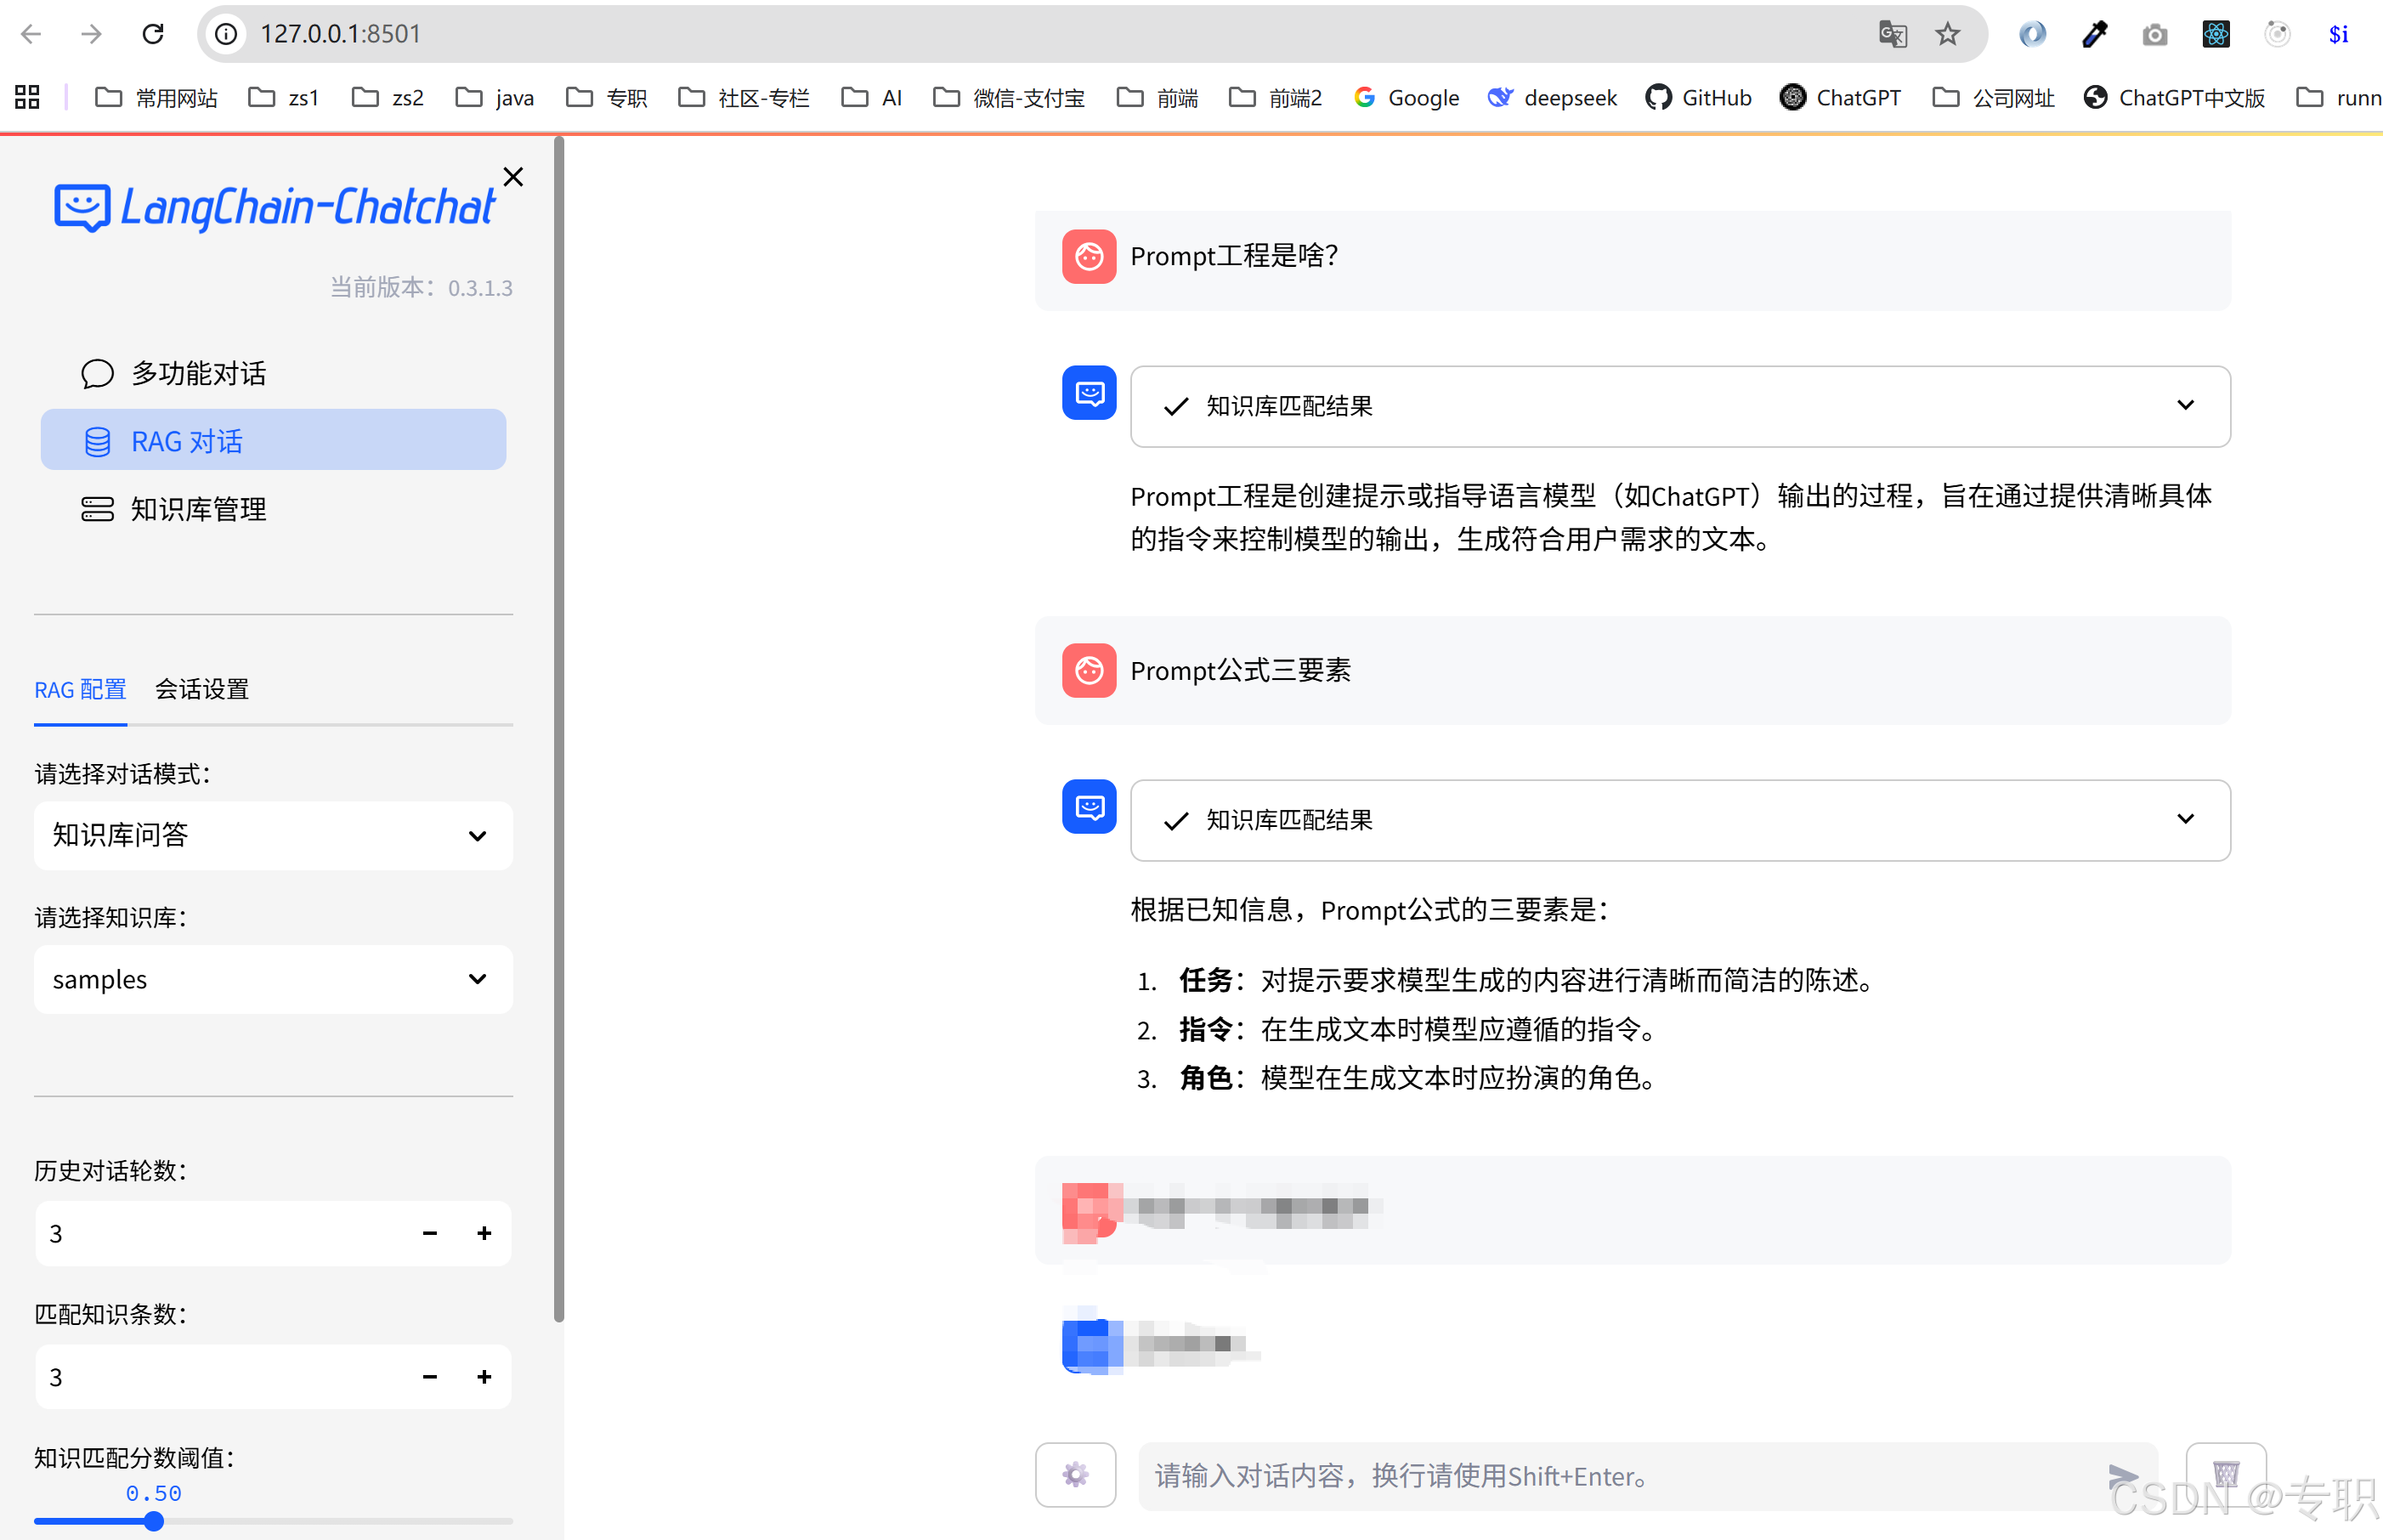Switch to the RAG 配置 tab
This screenshot has width=2383, height=1540.
(x=80, y=689)
